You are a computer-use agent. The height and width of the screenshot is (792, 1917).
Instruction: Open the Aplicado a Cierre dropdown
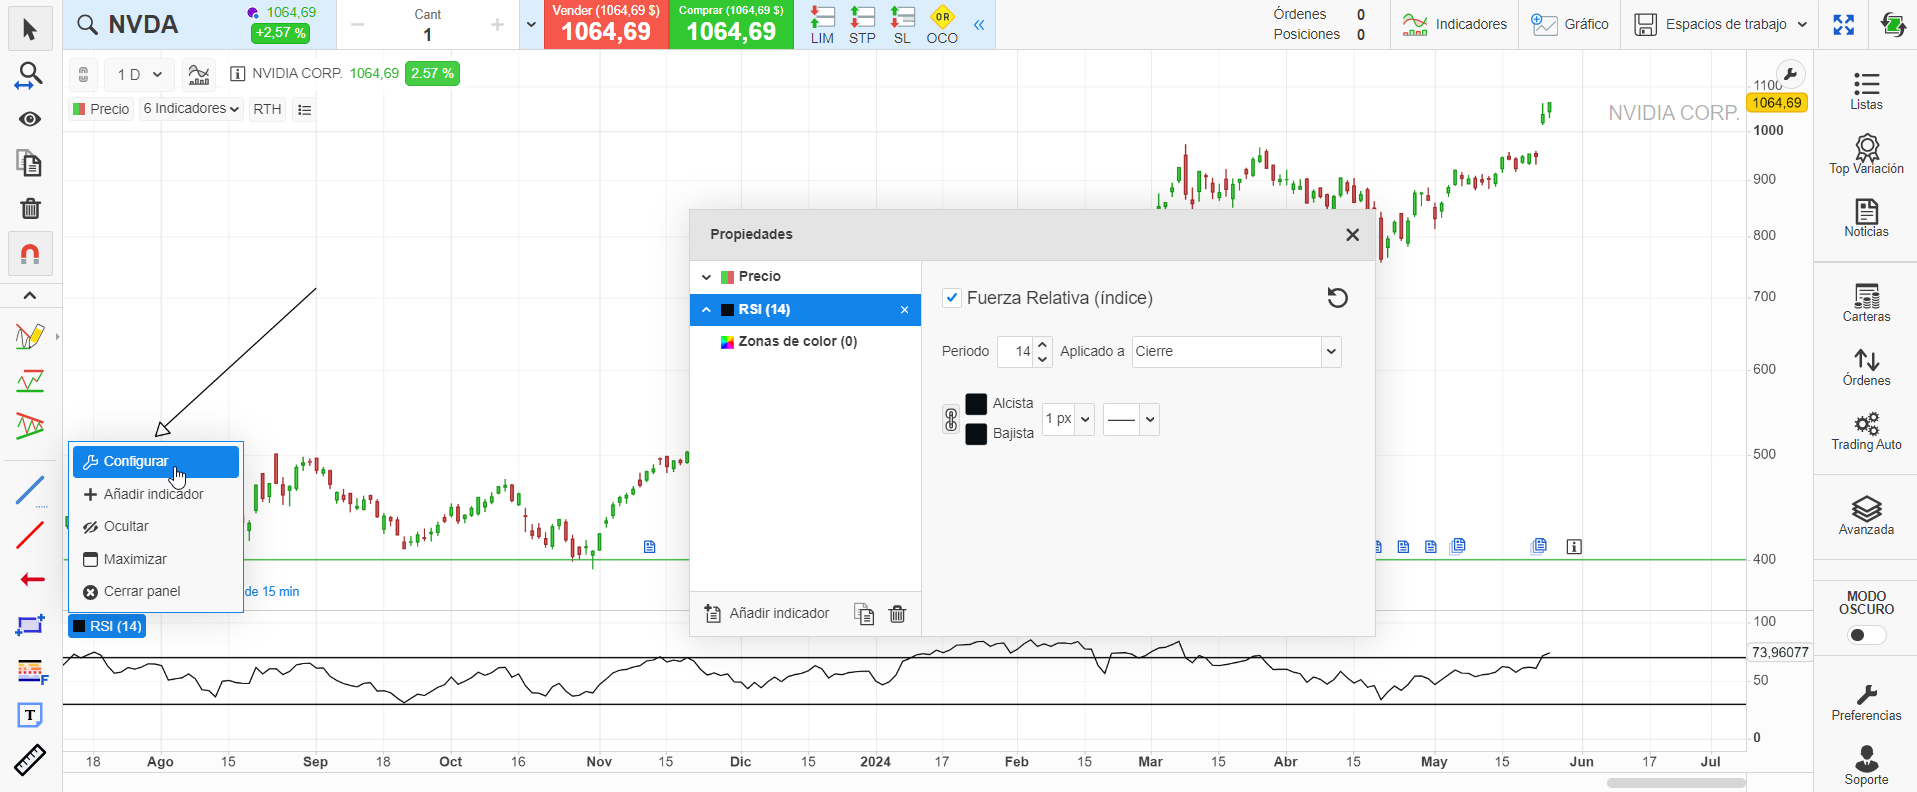click(x=1236, y=352)
